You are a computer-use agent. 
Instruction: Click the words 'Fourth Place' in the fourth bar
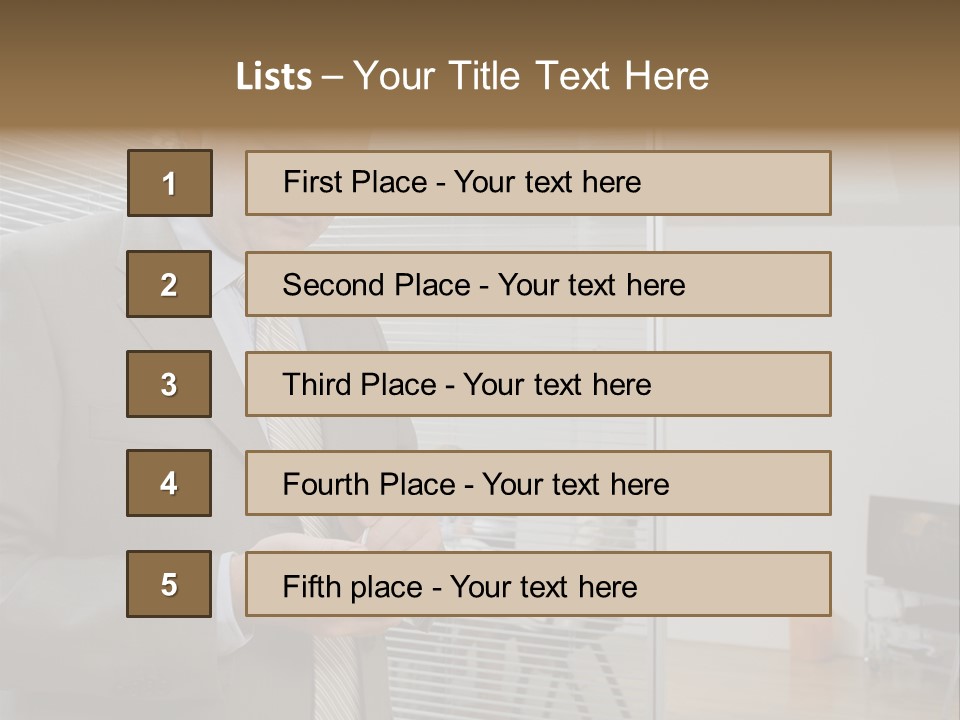[x=369, y=484]
